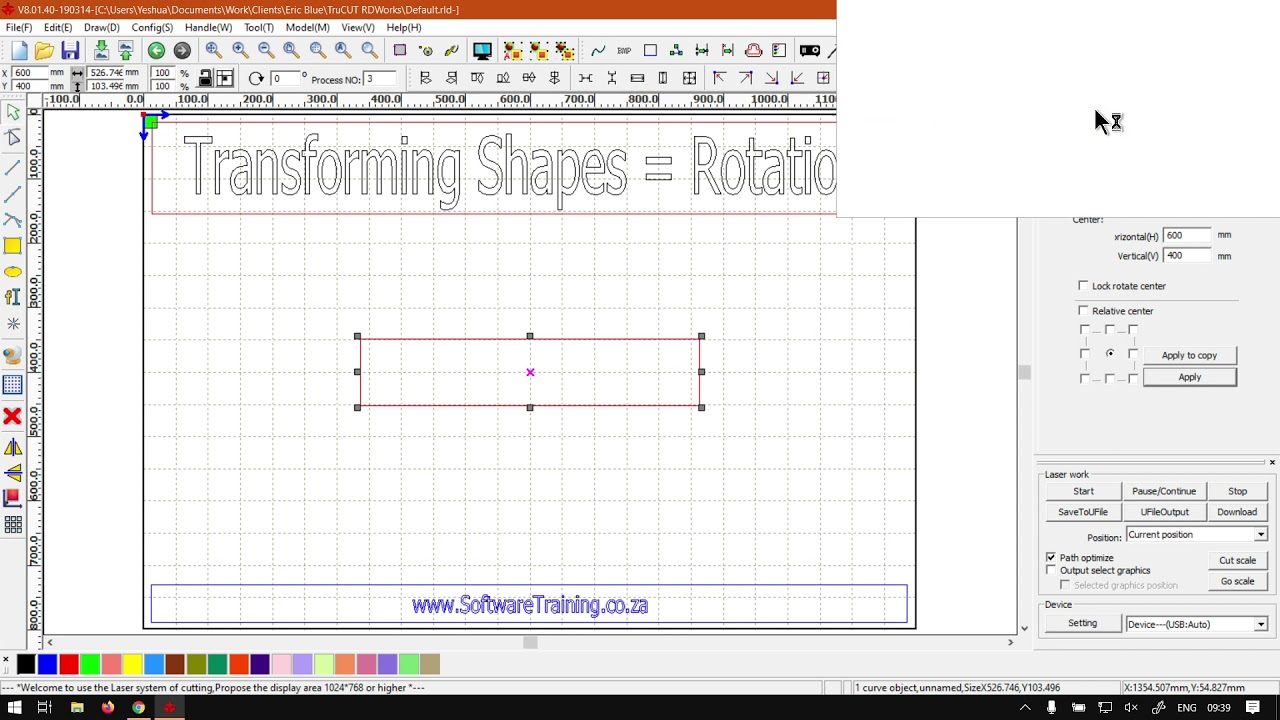Screen dimensions: 1280x720
Task: Click the device Setting button
Action: click(1082, 623)
